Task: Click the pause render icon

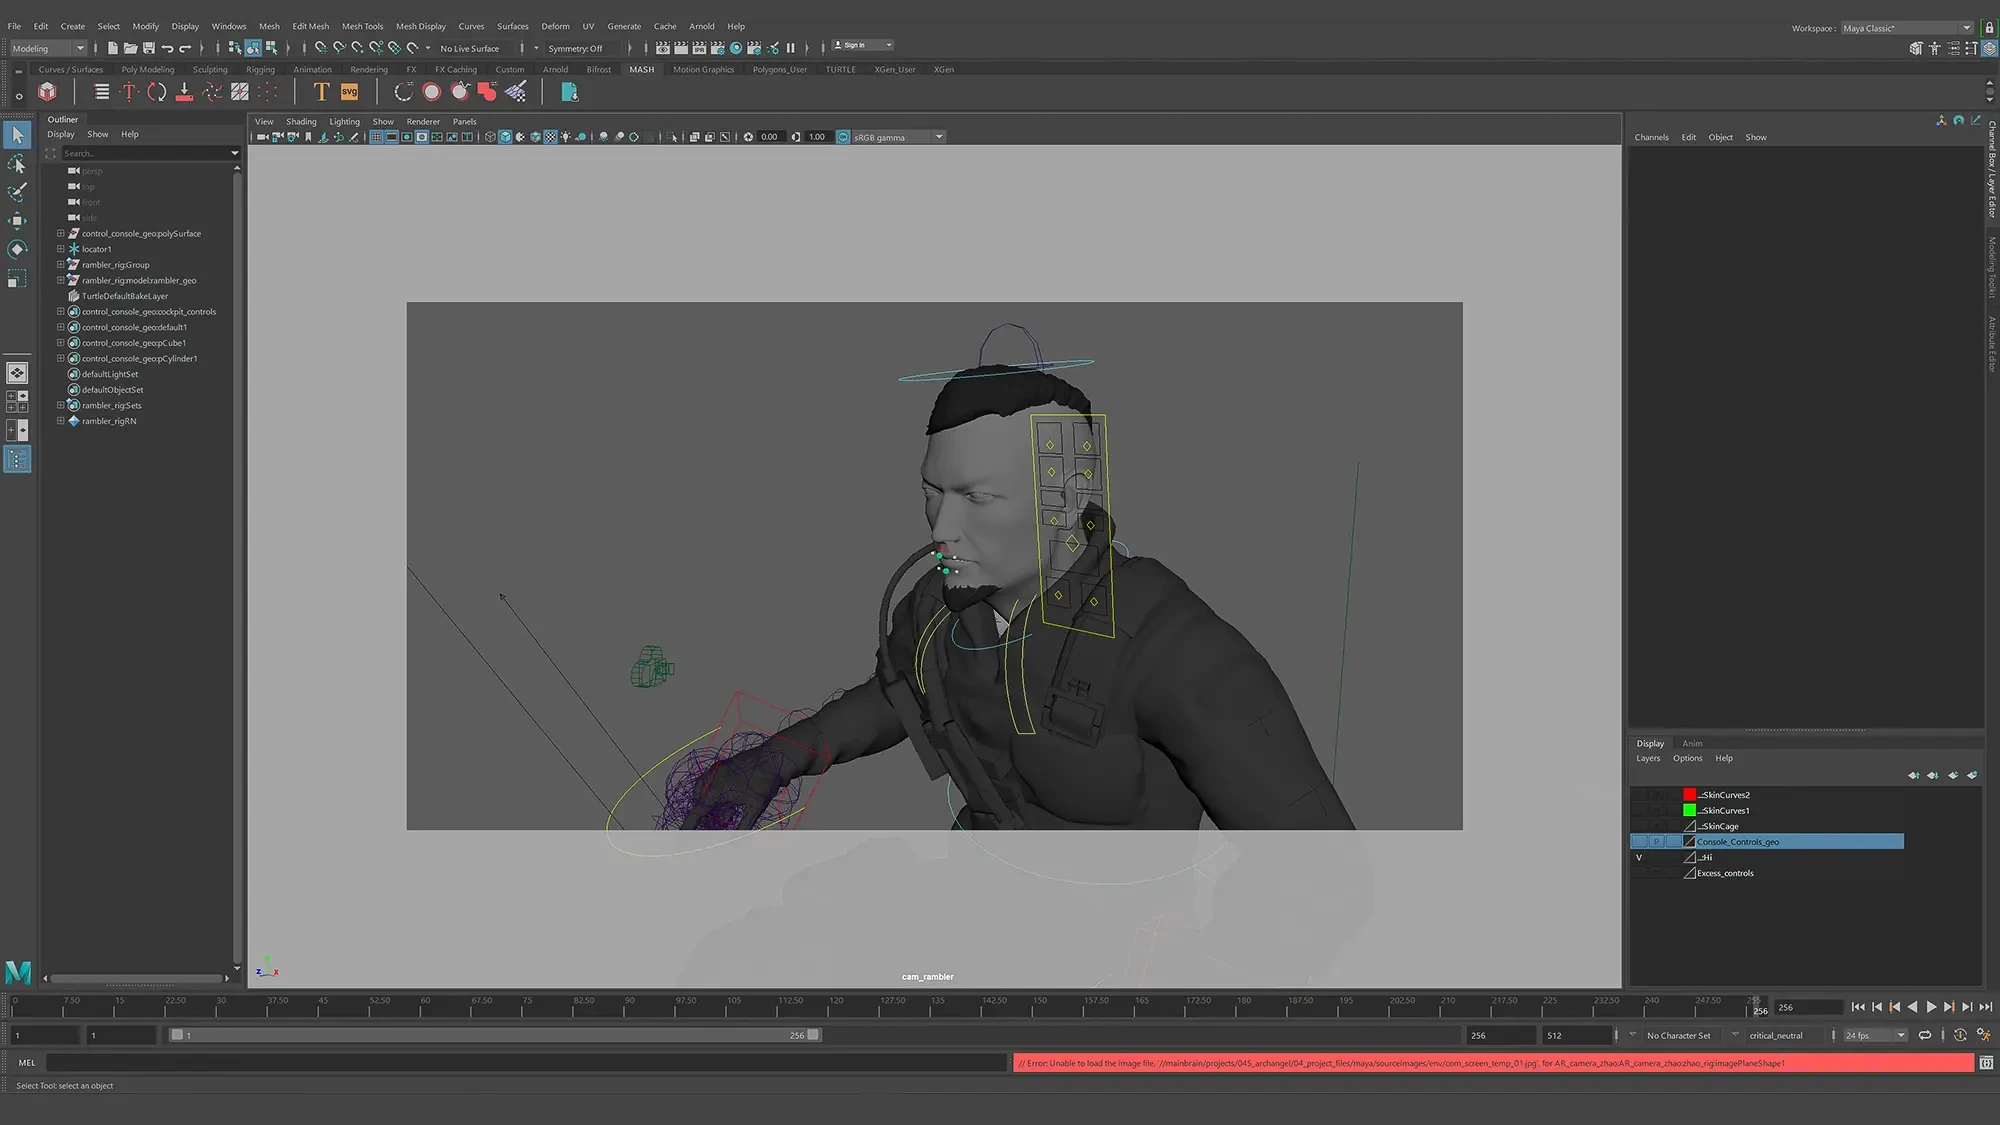Action: pyautogui.click(x=790, y=48)
